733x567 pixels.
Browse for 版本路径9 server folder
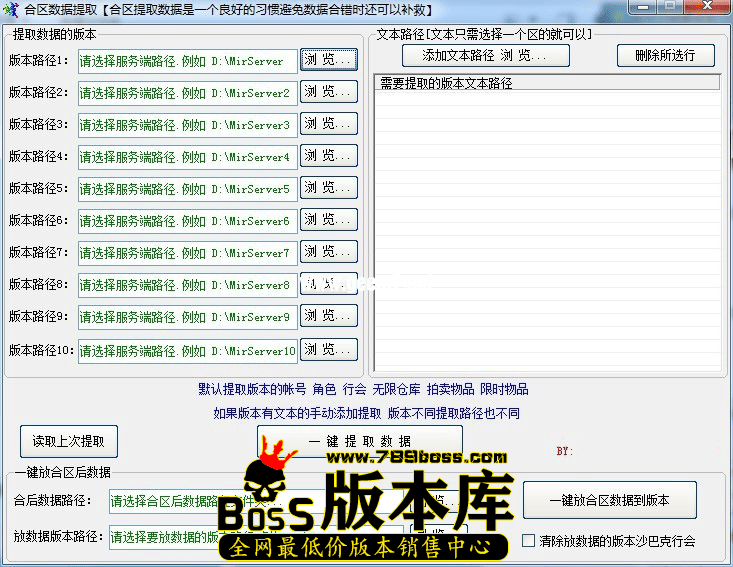(329, 316)
